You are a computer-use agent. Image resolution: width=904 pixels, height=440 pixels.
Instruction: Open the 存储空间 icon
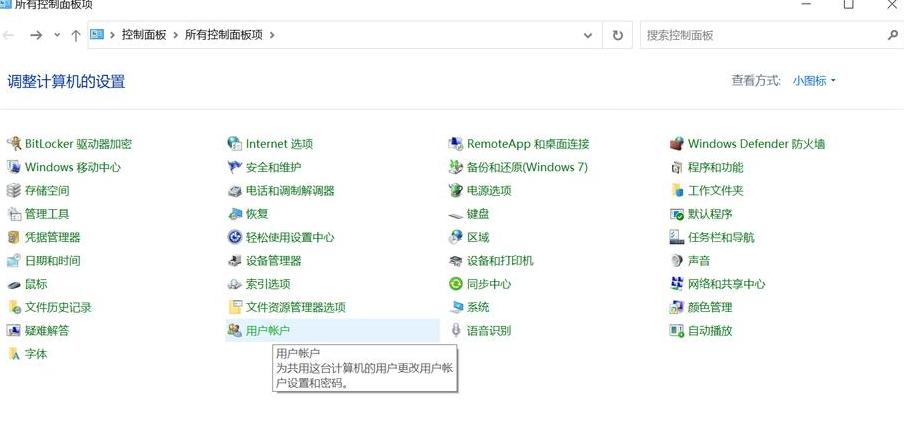pos(14,190)
